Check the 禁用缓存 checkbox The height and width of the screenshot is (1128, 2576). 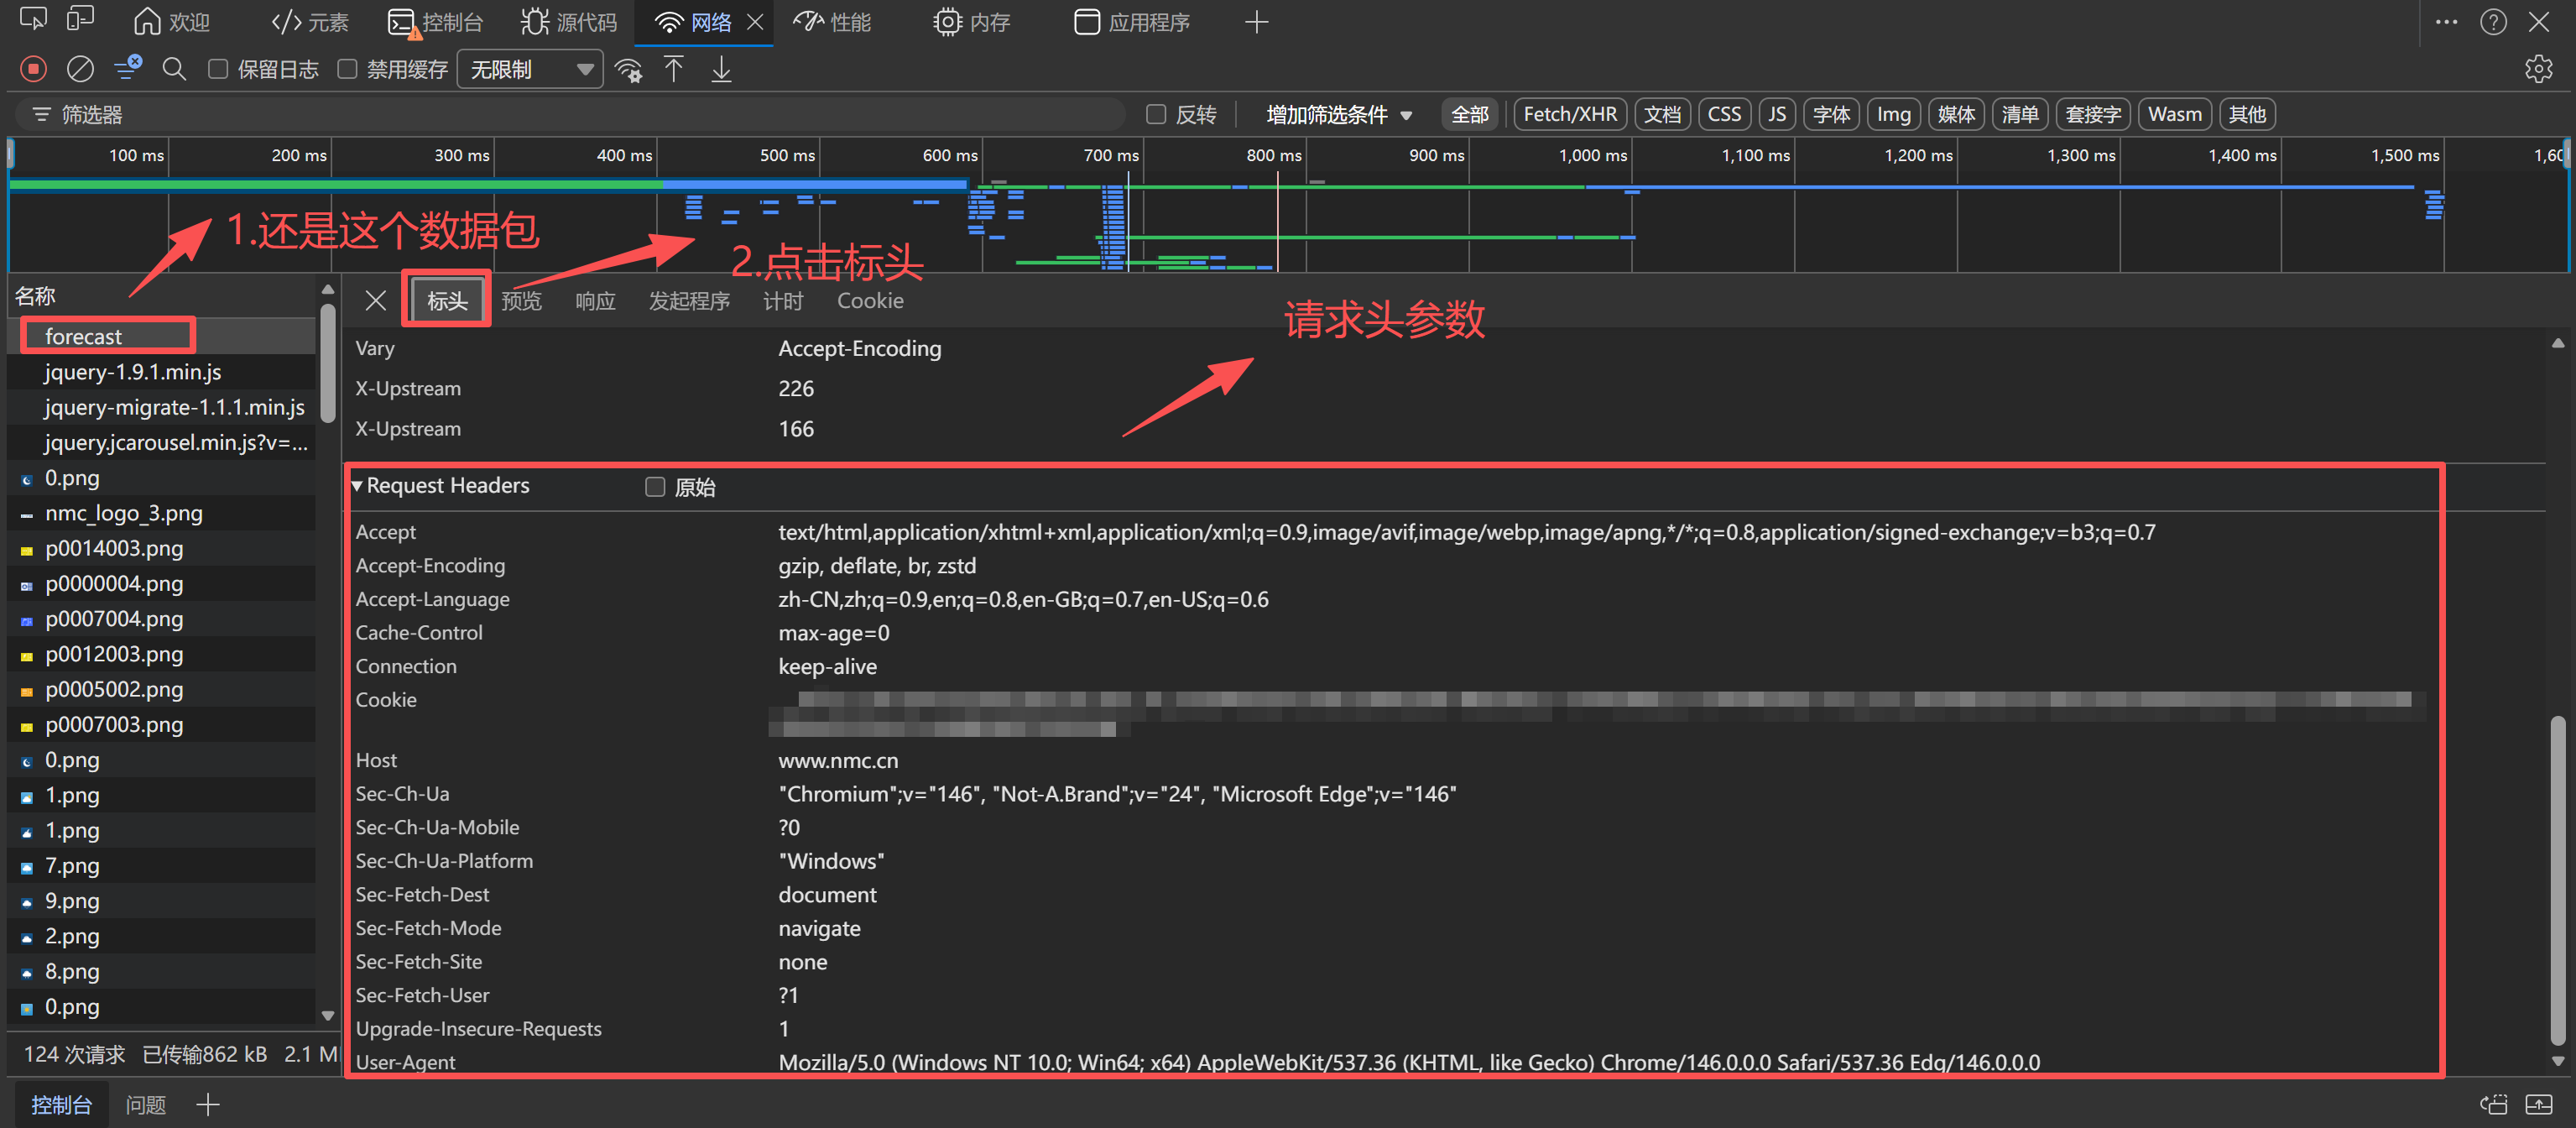point(347,69)
